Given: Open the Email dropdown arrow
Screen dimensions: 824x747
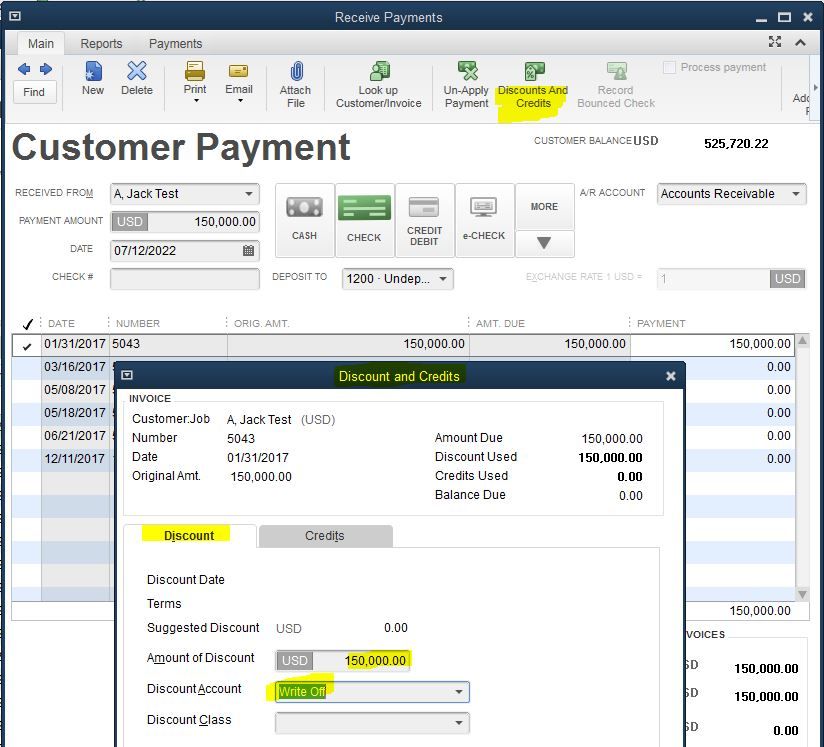Looking at the screenshot, I should [x=240, y=101].
